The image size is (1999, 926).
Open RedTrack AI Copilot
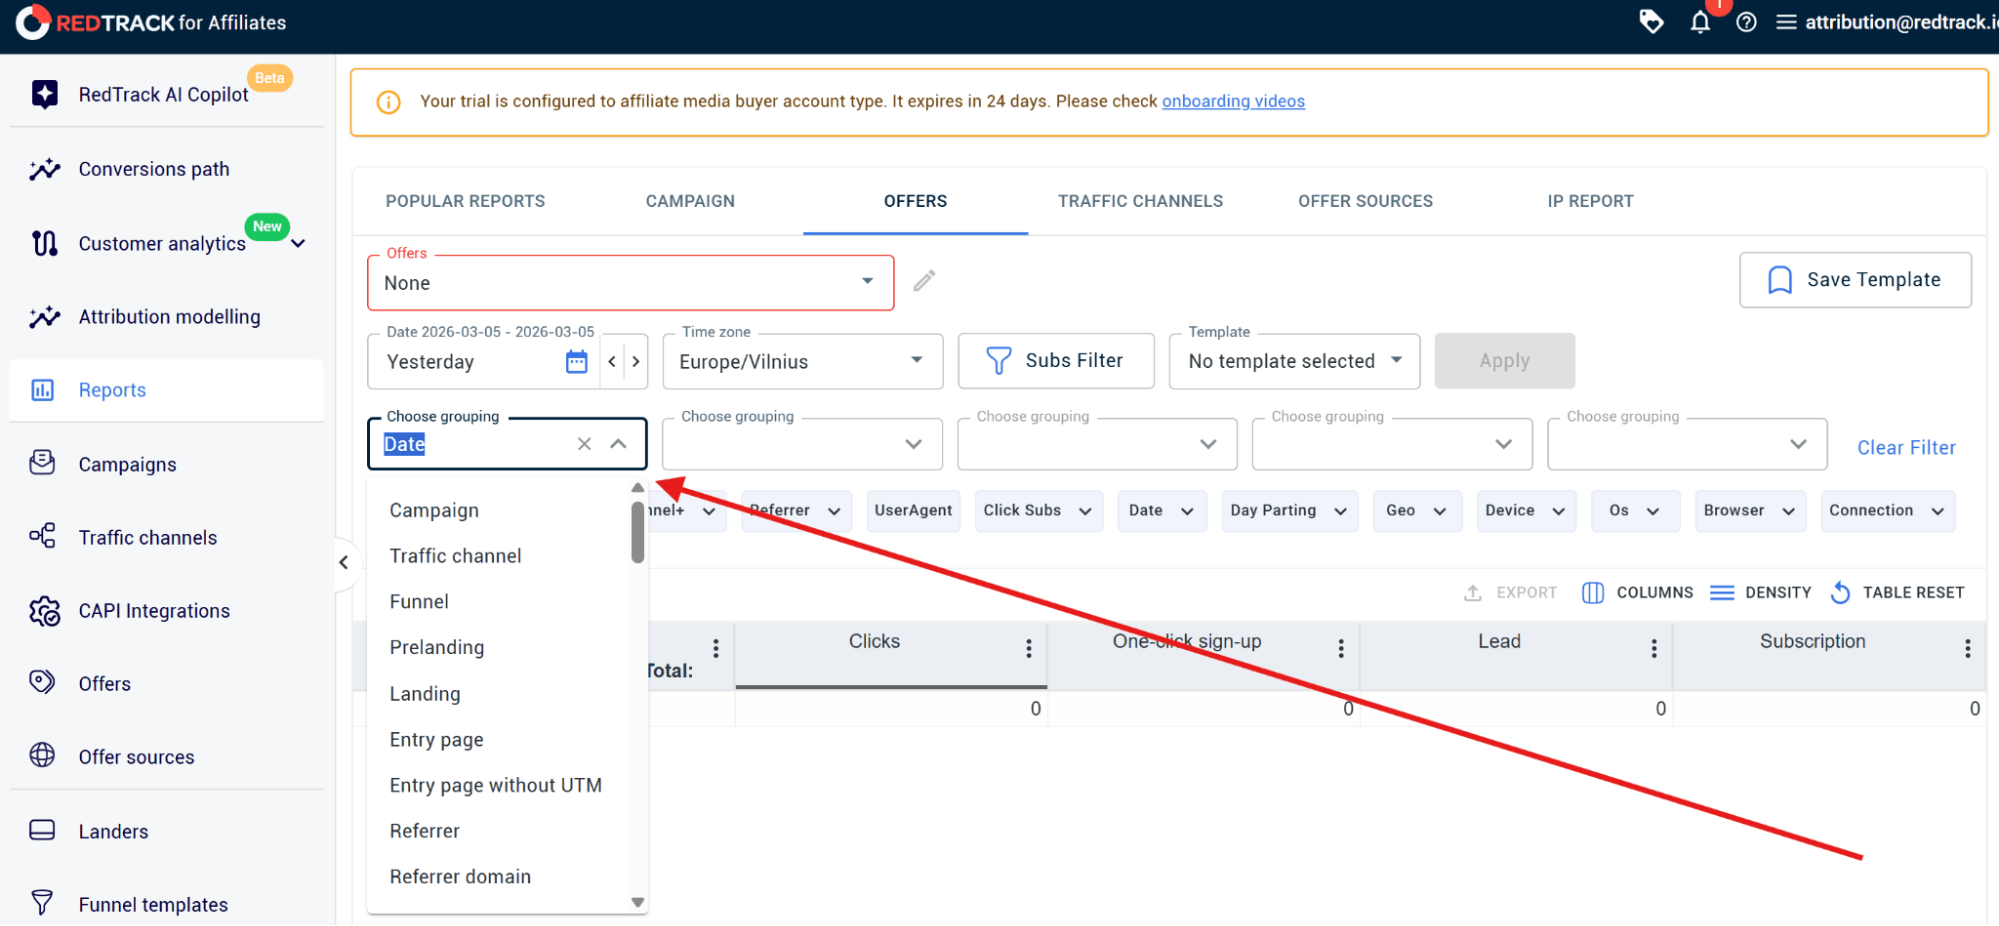coord(163,95)
